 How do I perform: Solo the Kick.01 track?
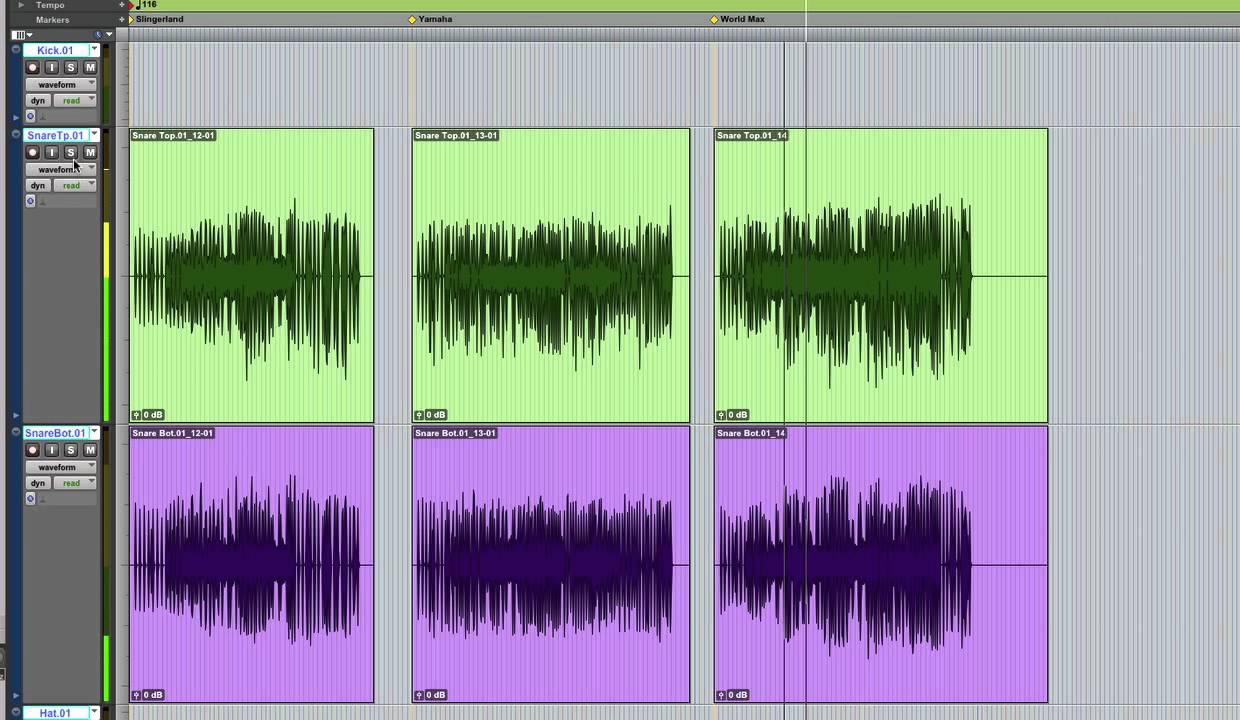click(x=70, y=67)
